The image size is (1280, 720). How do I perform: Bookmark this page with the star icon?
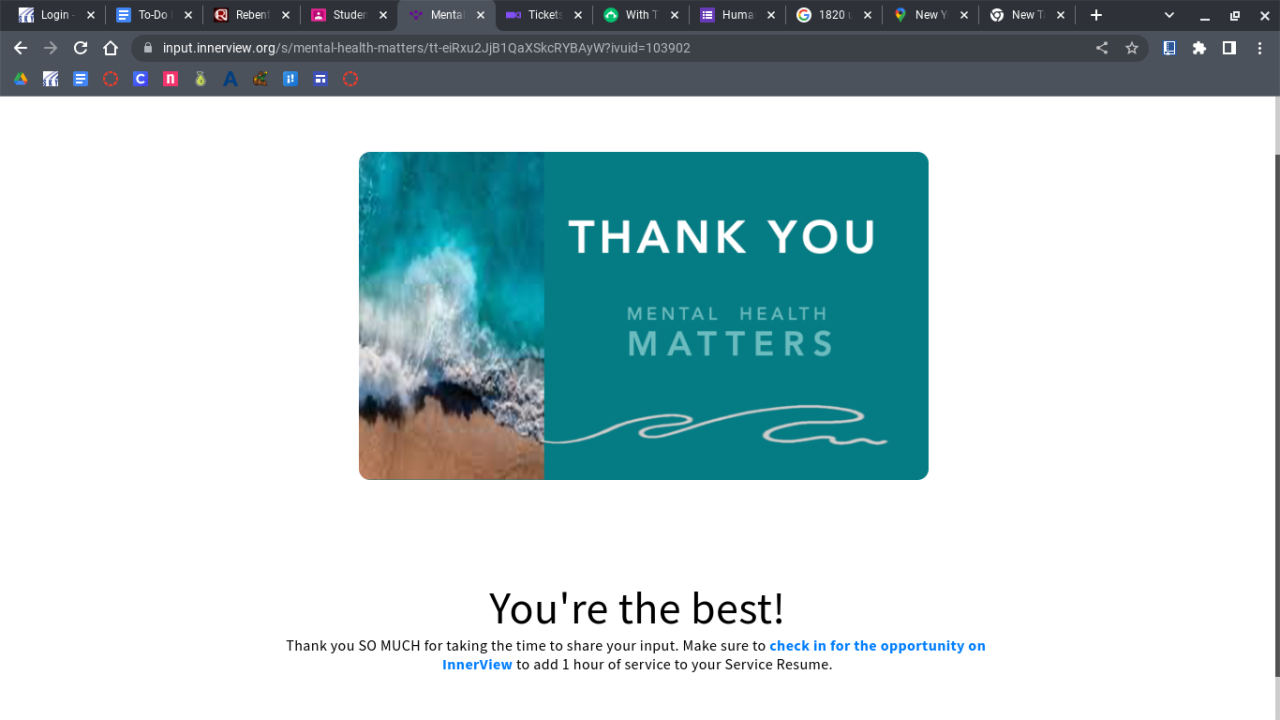(1132, 48)
